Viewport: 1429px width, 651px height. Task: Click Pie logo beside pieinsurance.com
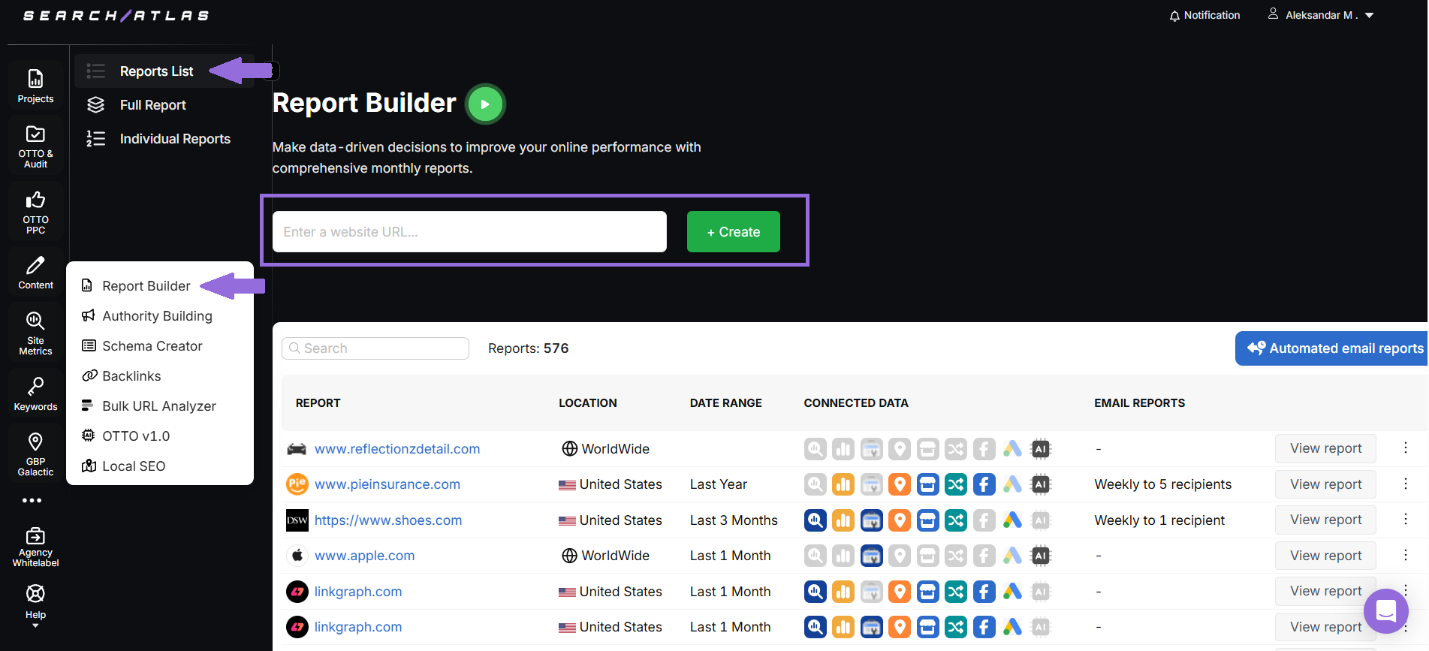coord(297,484)
